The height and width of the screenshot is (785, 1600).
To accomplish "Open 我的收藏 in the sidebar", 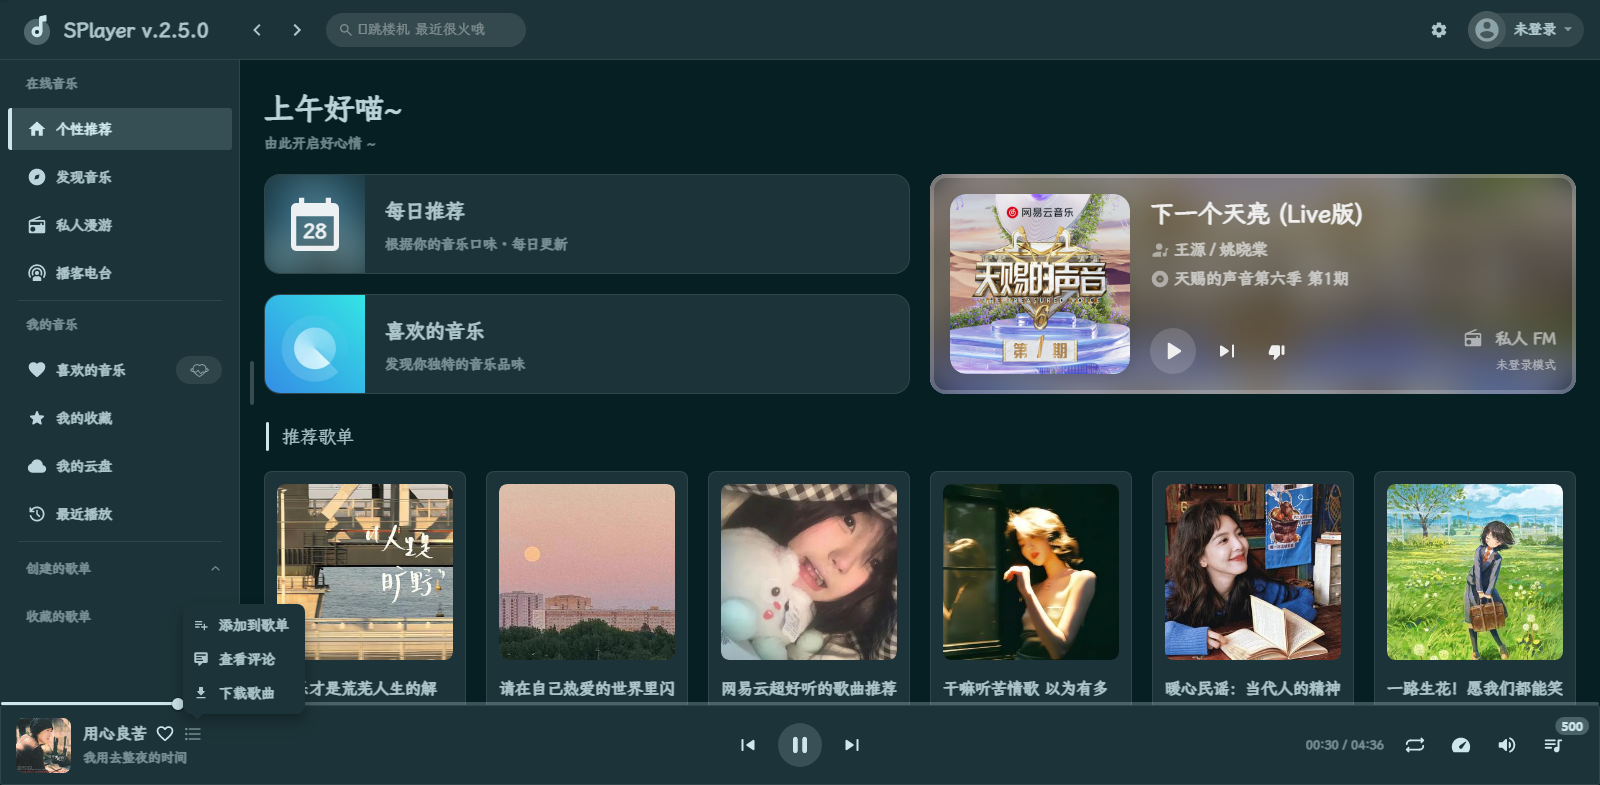I will [x=120, y=418].
